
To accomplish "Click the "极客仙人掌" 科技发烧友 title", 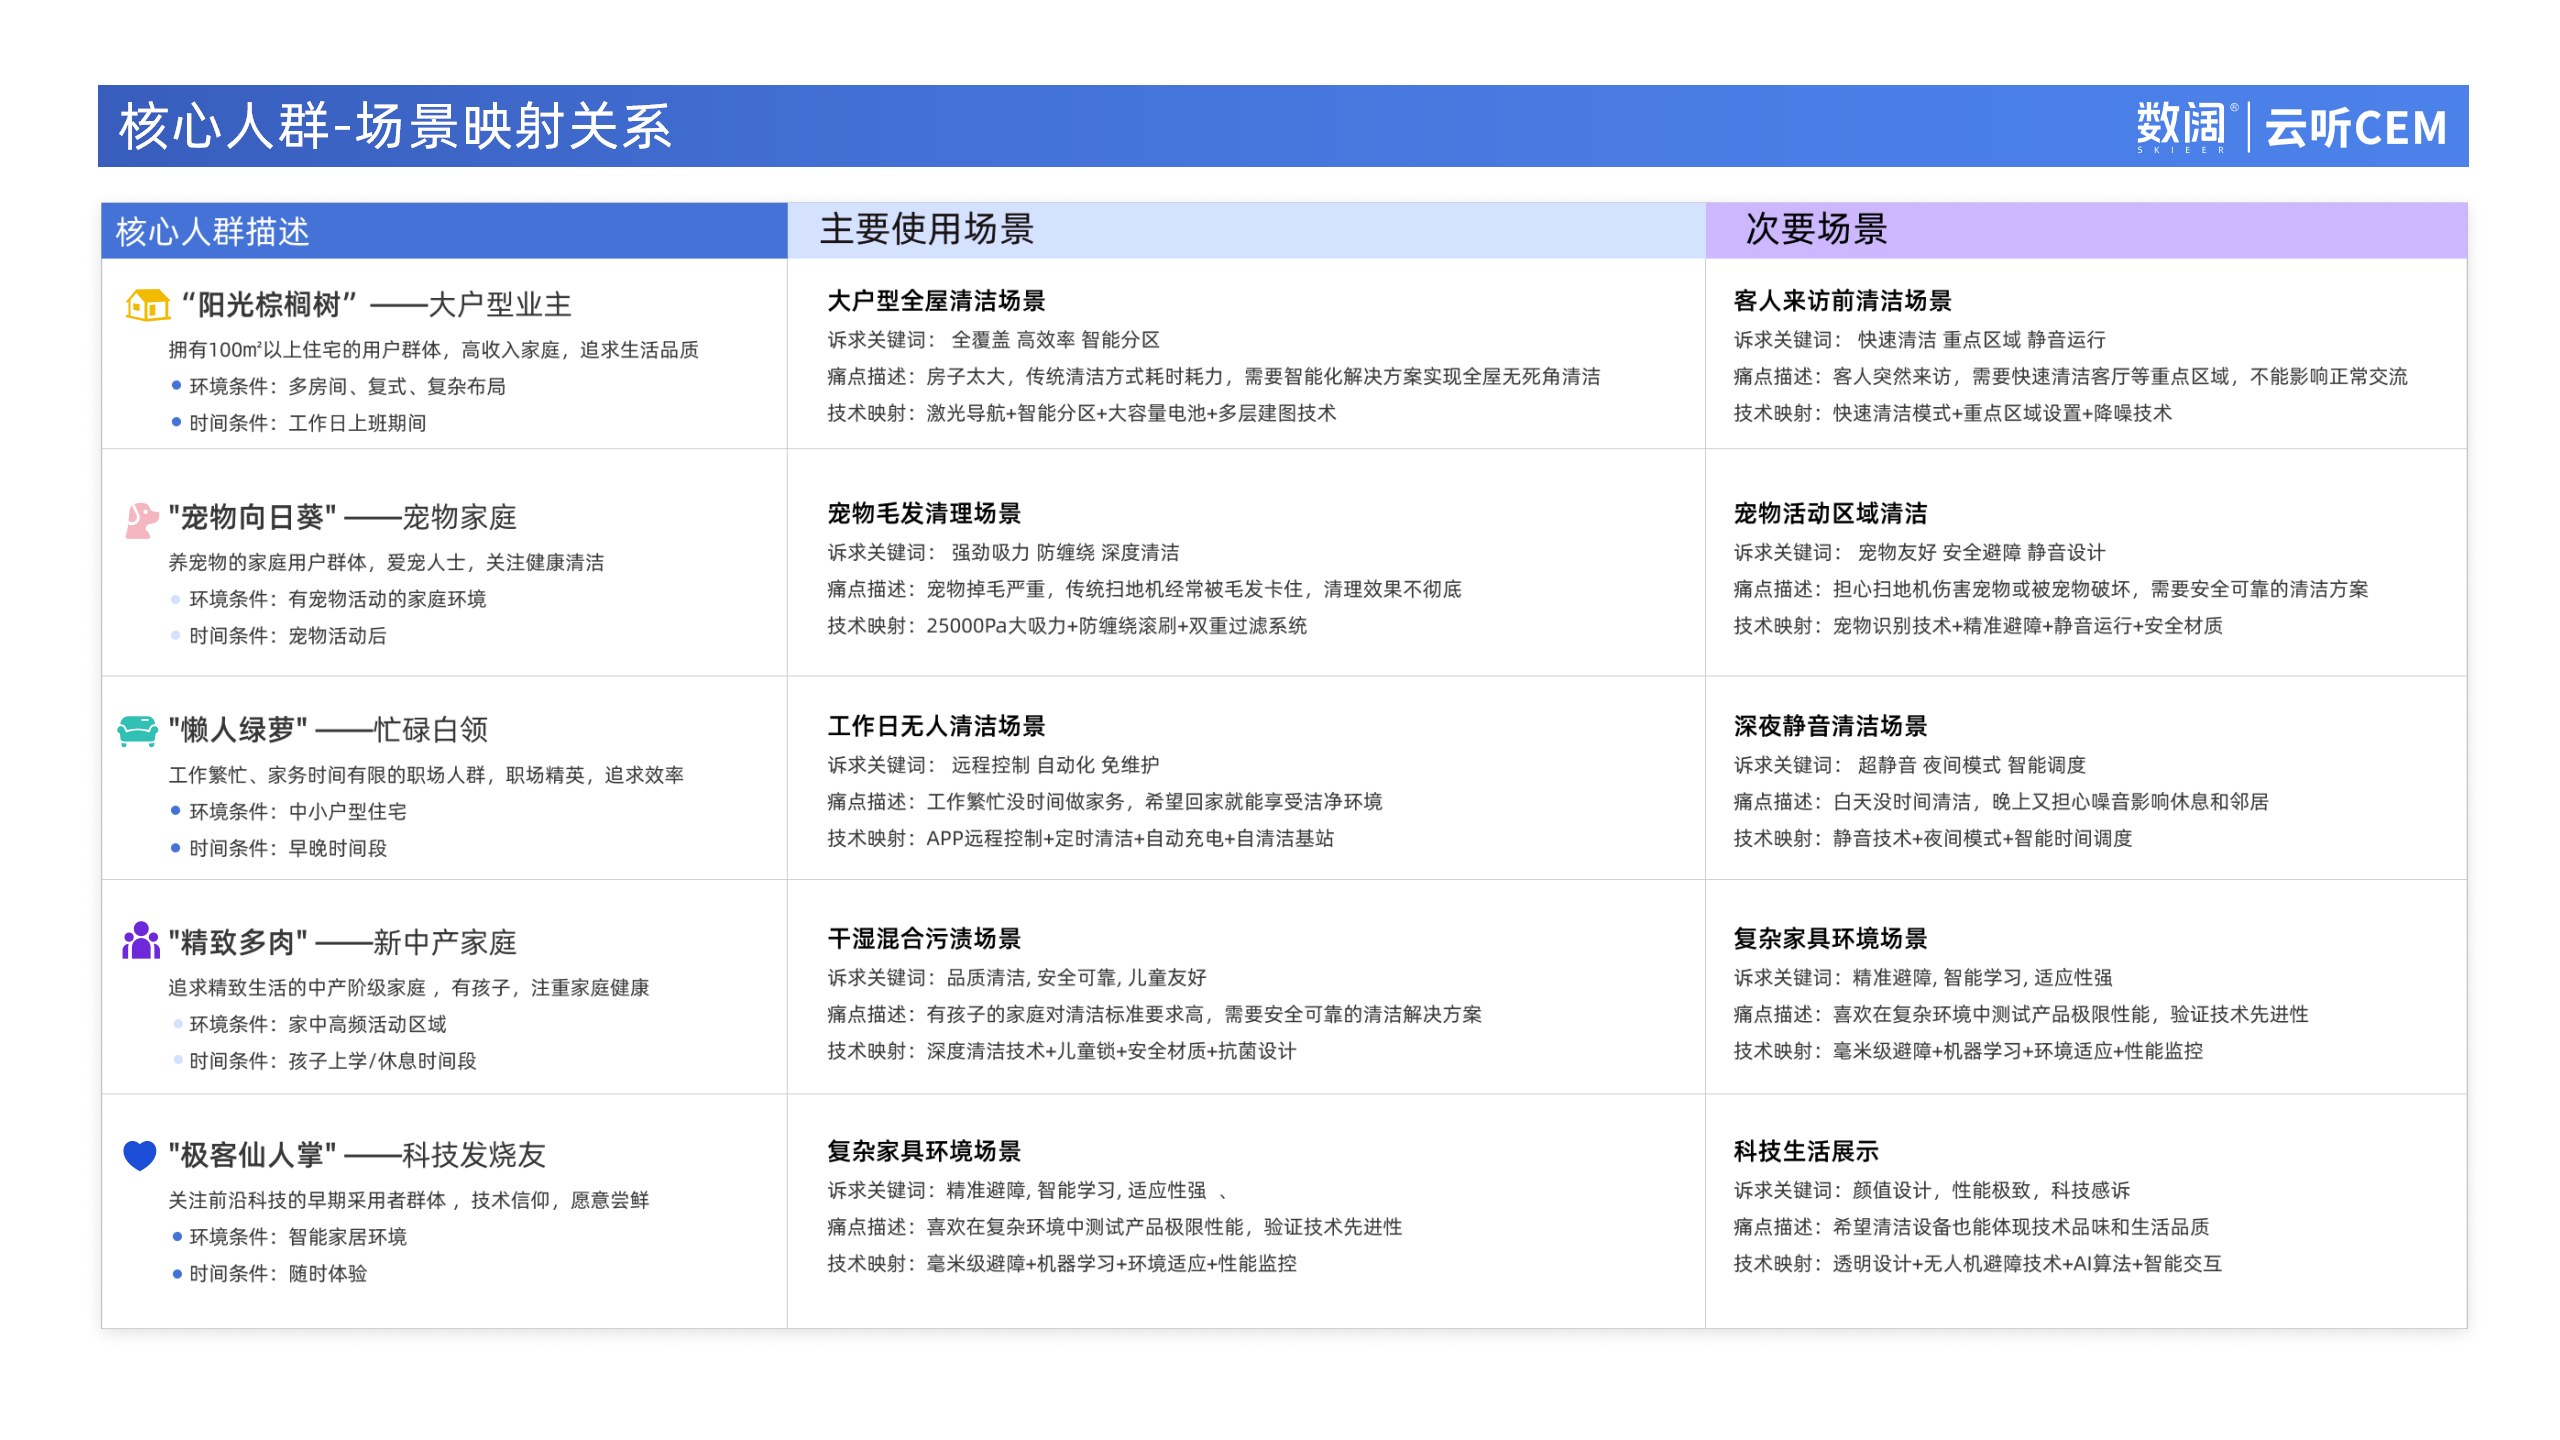I will click(x=357, y=1155).
